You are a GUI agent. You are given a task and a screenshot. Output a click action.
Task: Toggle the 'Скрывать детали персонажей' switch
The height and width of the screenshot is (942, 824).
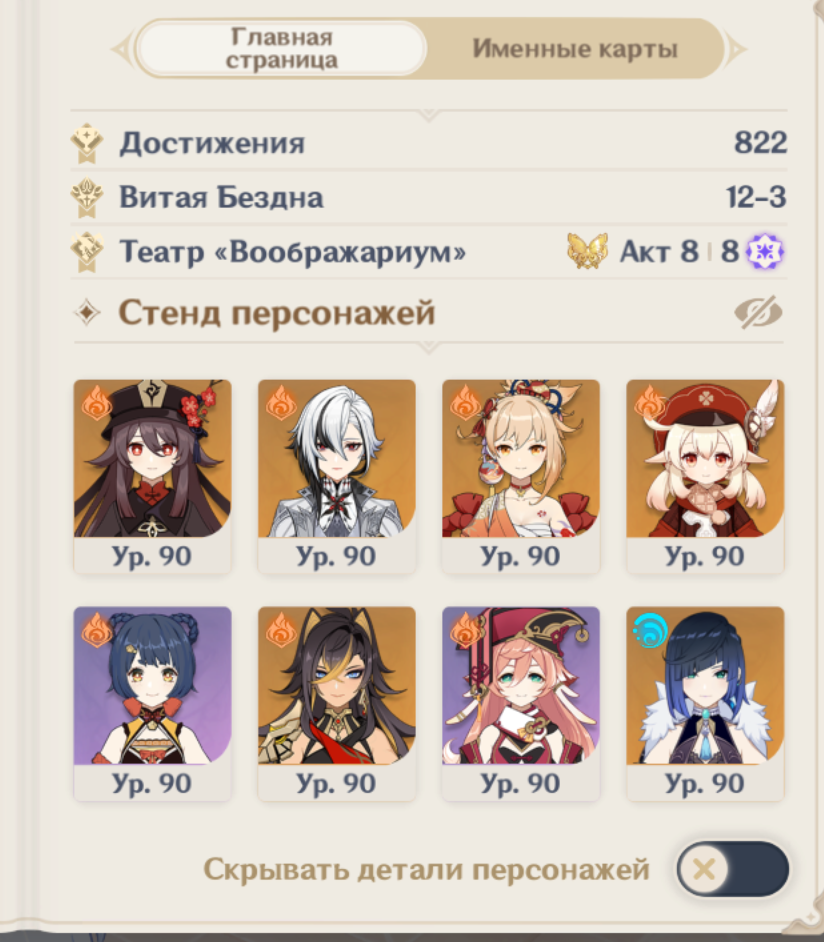[x=732, y=869]
